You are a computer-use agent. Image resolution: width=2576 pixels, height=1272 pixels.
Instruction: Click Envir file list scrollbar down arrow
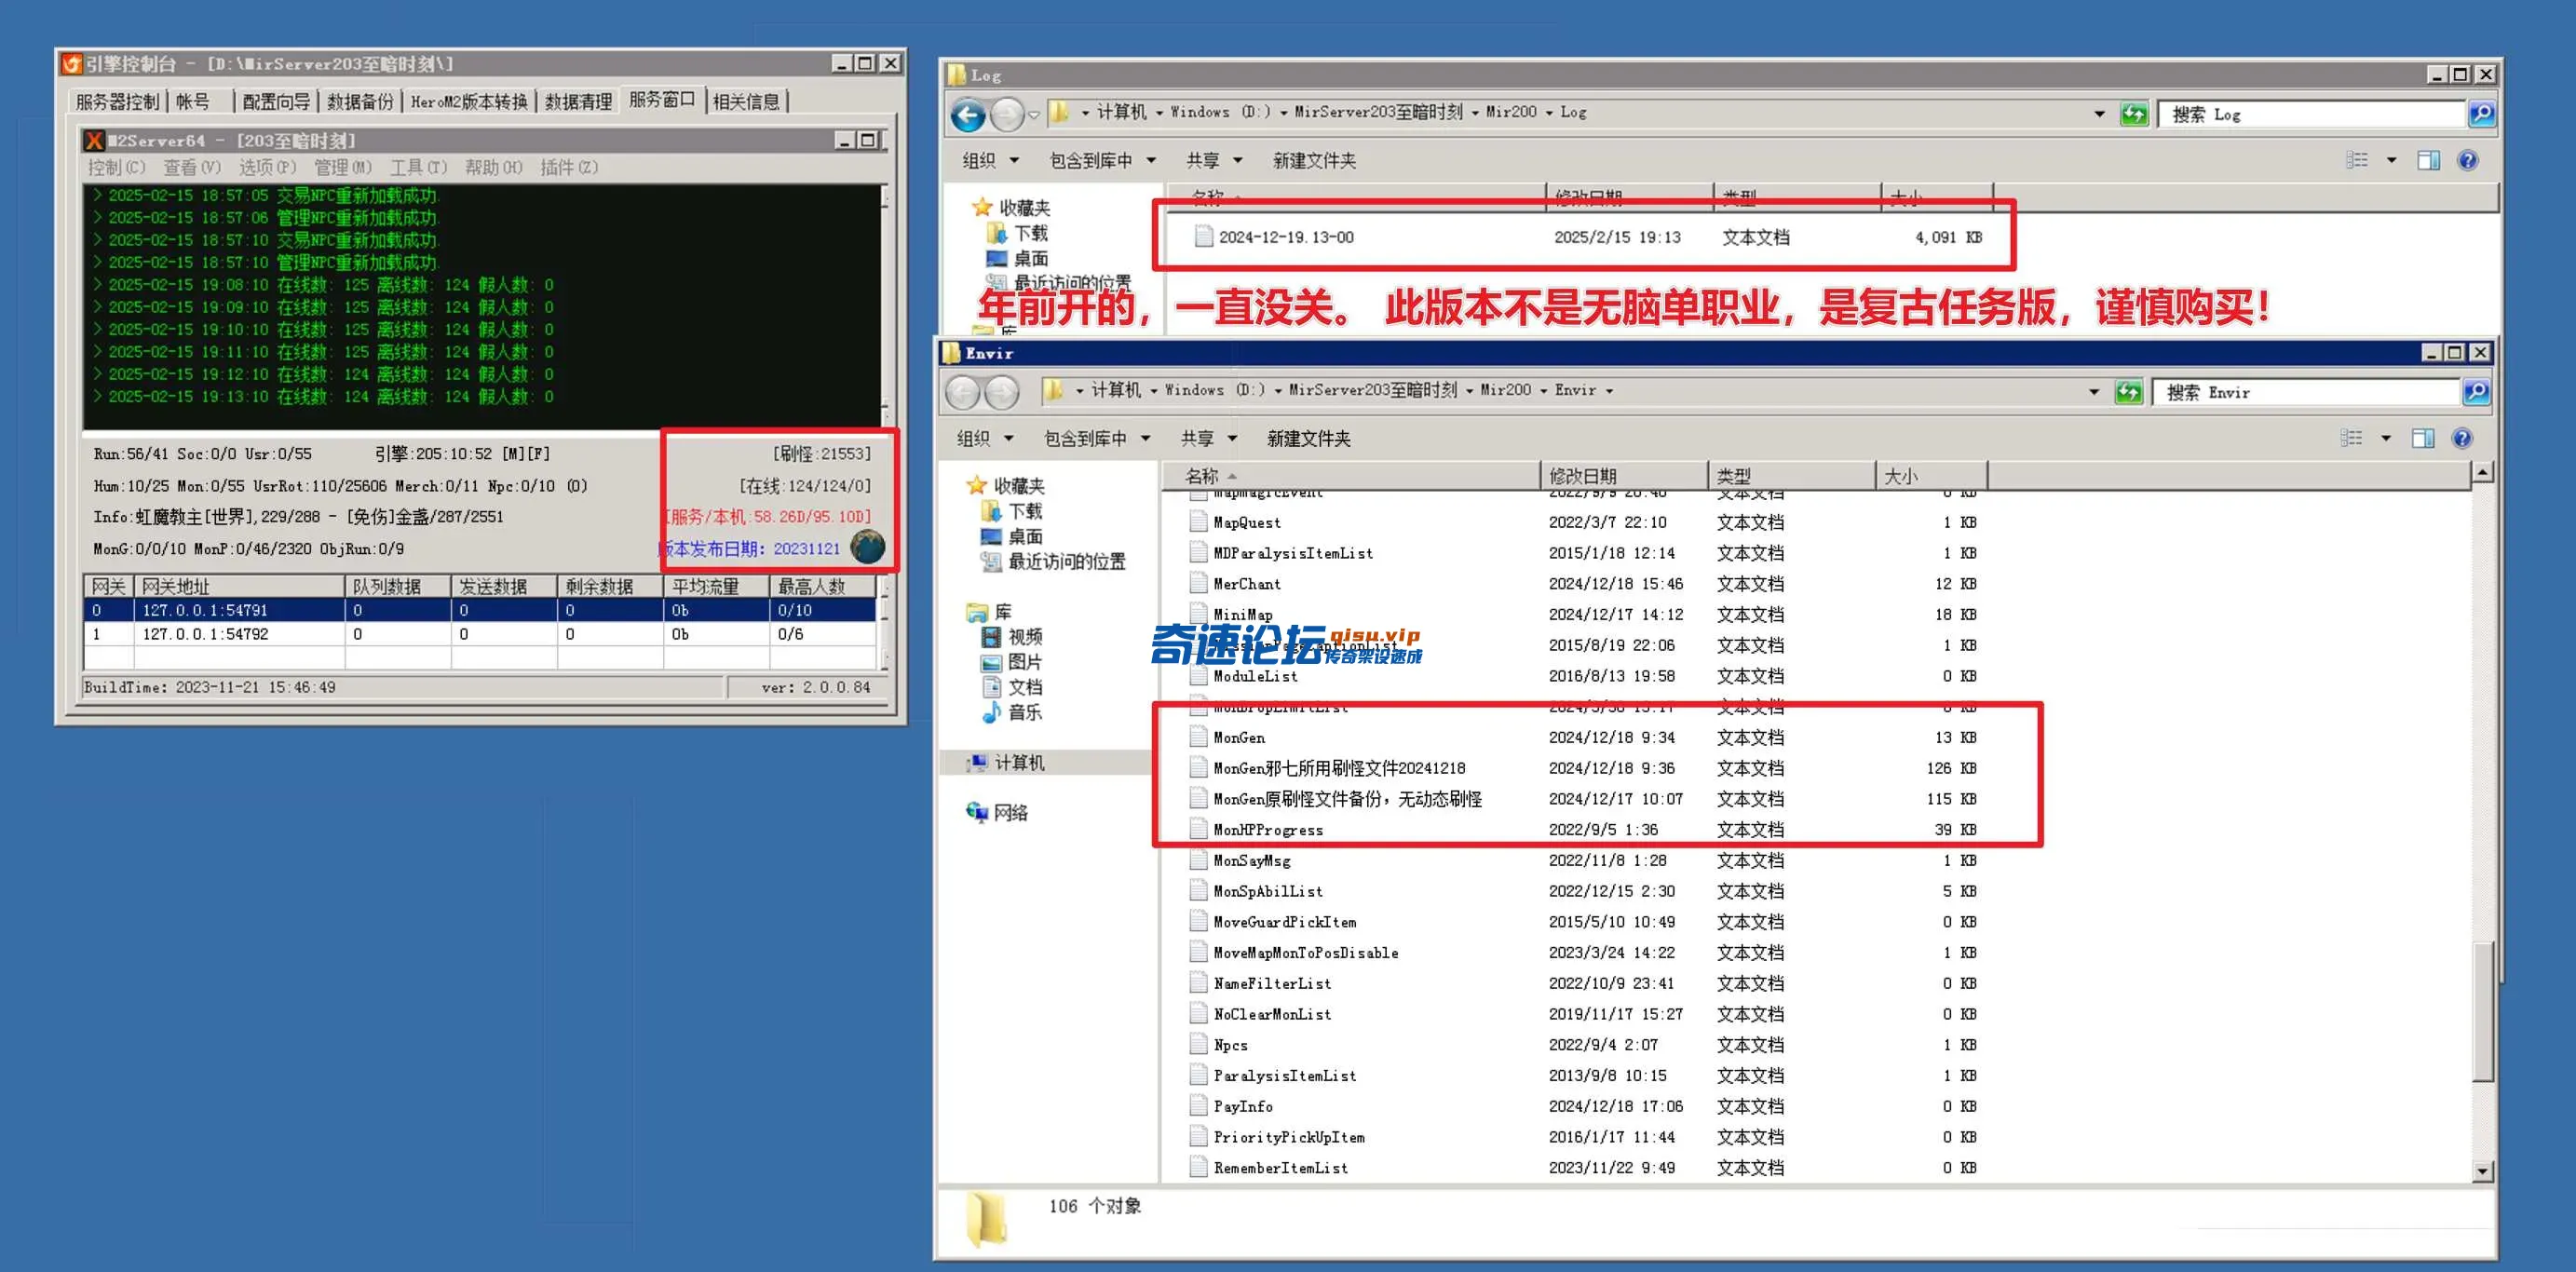(x=2482, y=1171)
